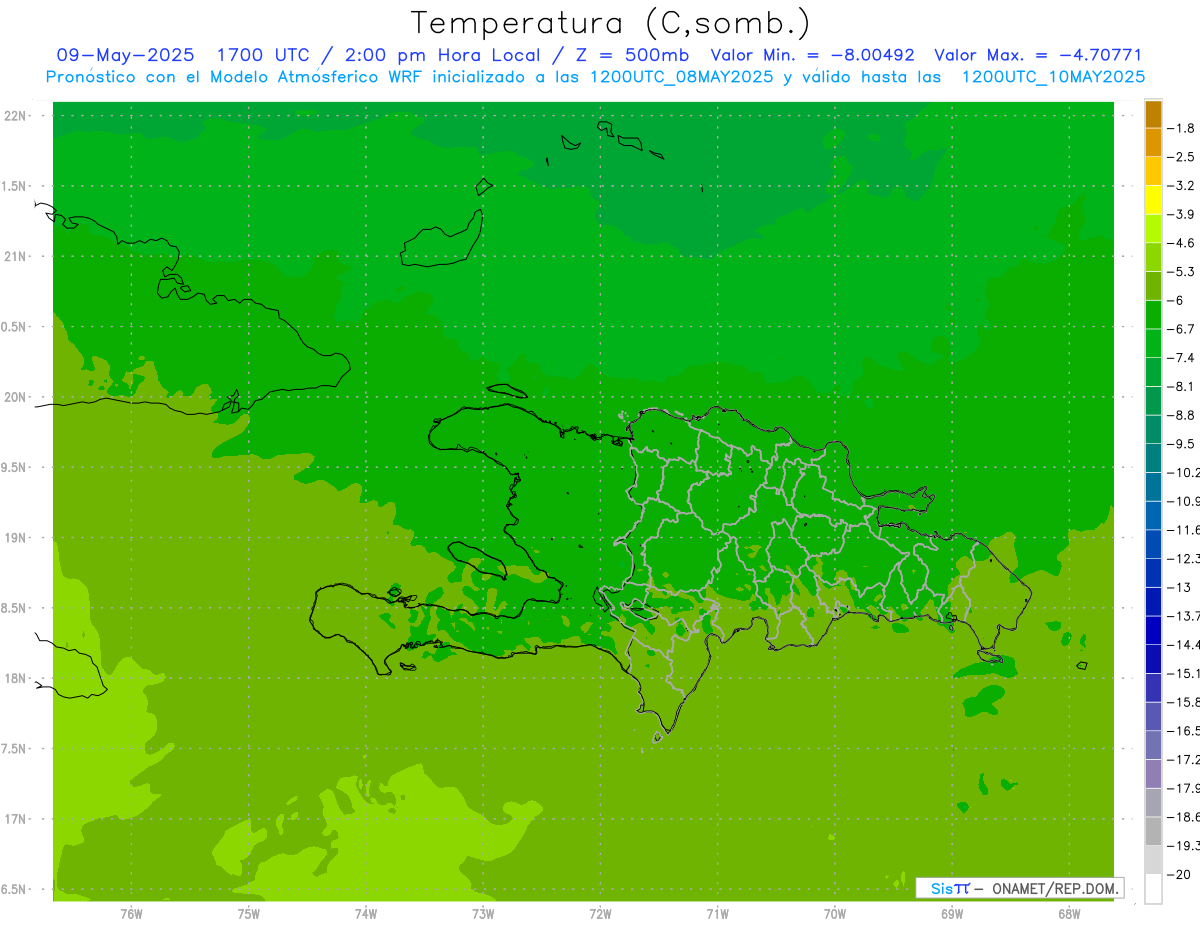Pick the dark blue swatch between -13 and -13.7
This screenshot has height=927, width=1200.
[x=1153, y=601]
